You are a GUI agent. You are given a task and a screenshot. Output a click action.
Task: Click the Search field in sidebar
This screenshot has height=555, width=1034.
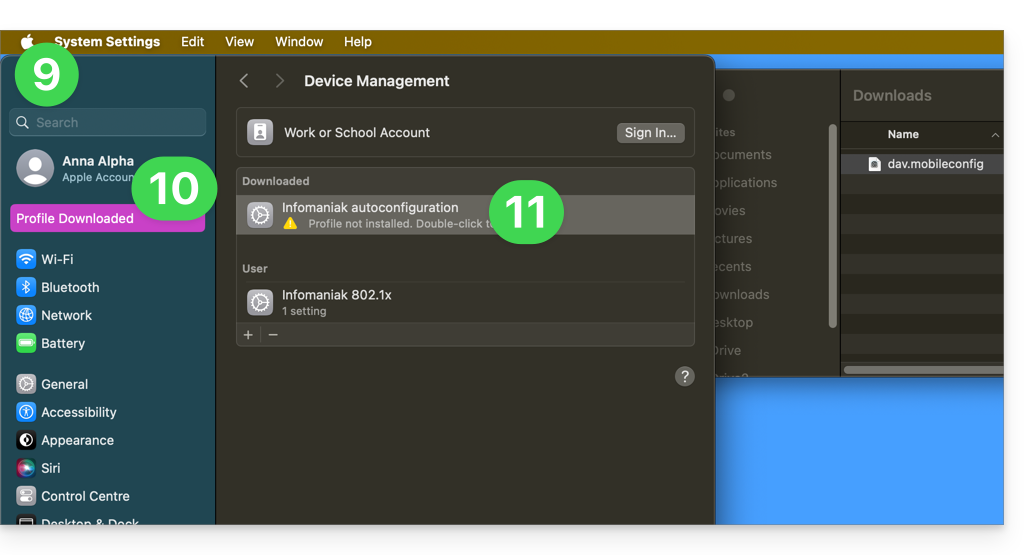tap(108, 122)
